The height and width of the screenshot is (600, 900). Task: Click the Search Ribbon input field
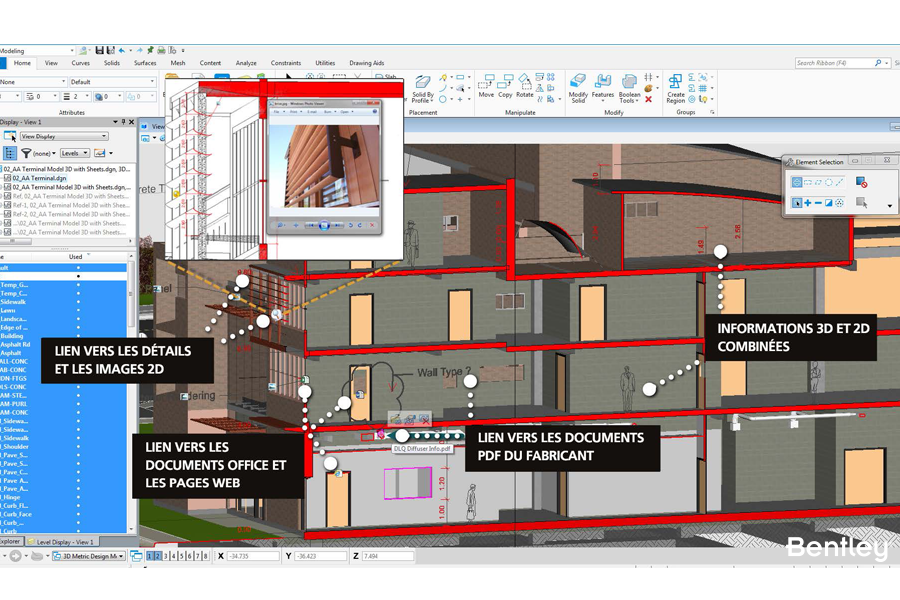pyautogui.click(x=834, y=63)
